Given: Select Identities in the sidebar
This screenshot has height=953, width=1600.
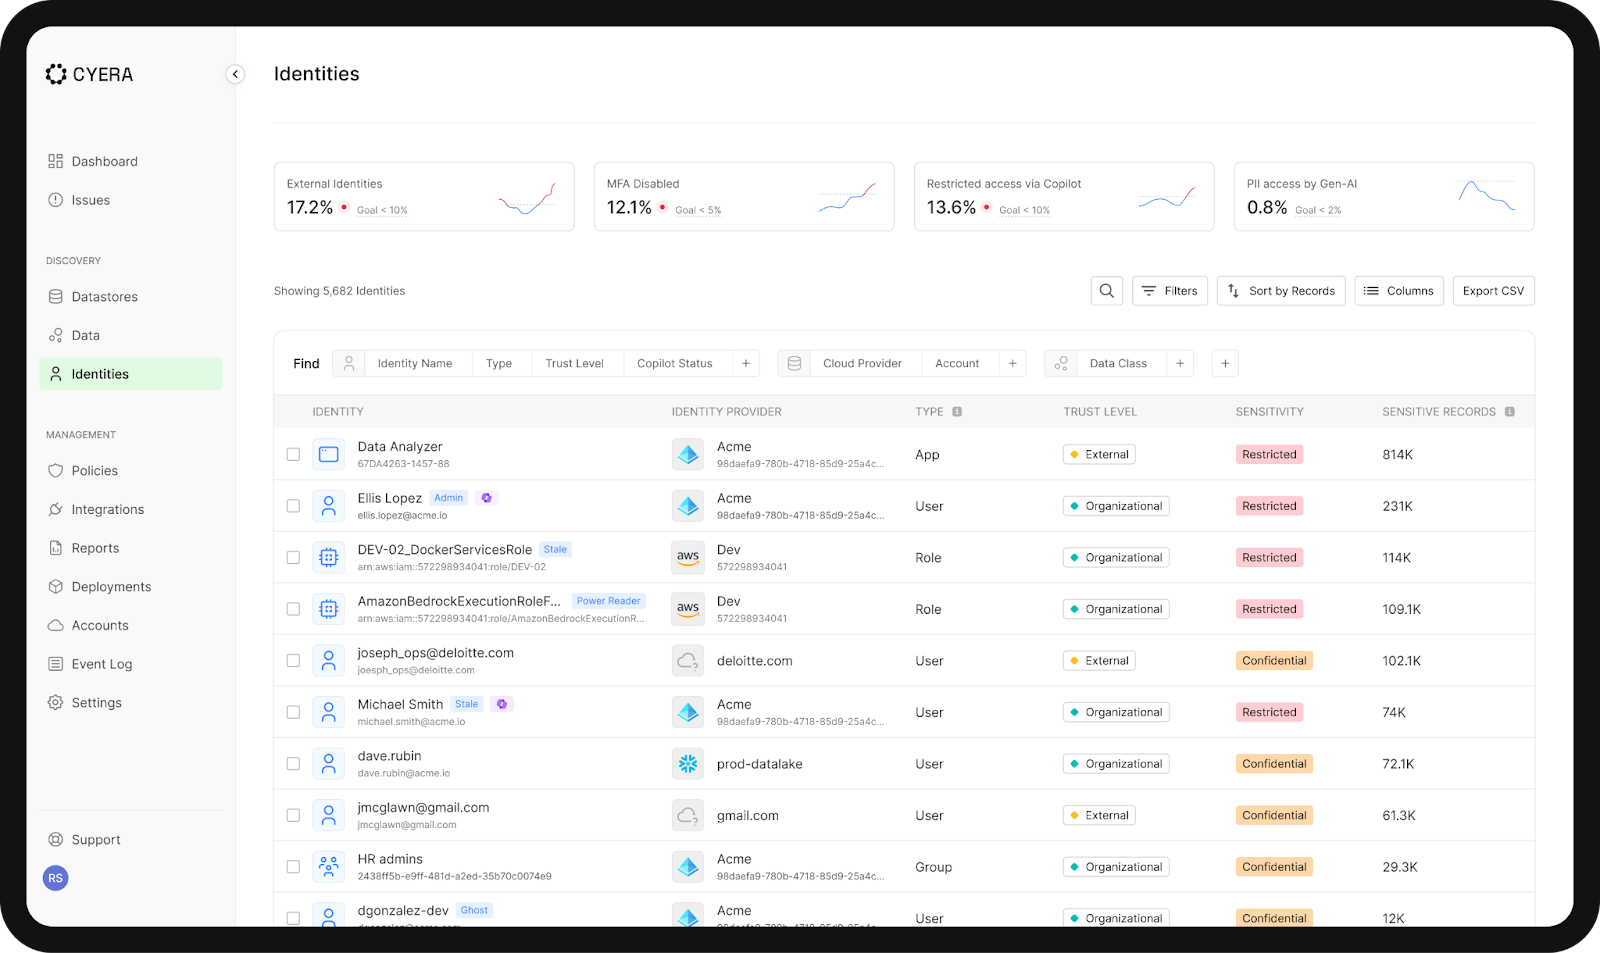Looking at the screenshot, I should click(x=131, y=374).
